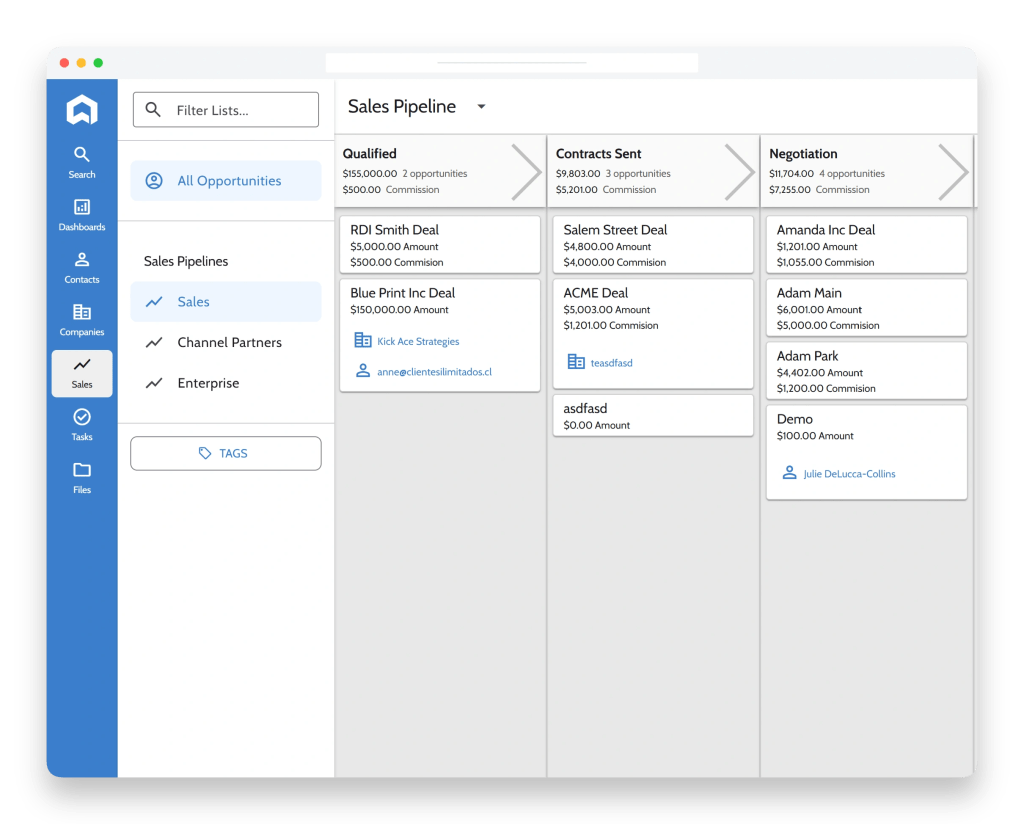Open the Tasks checkmark icon
Viewport: 1024px width, 824px height.
pyautogui.click(x=81, y=418)
